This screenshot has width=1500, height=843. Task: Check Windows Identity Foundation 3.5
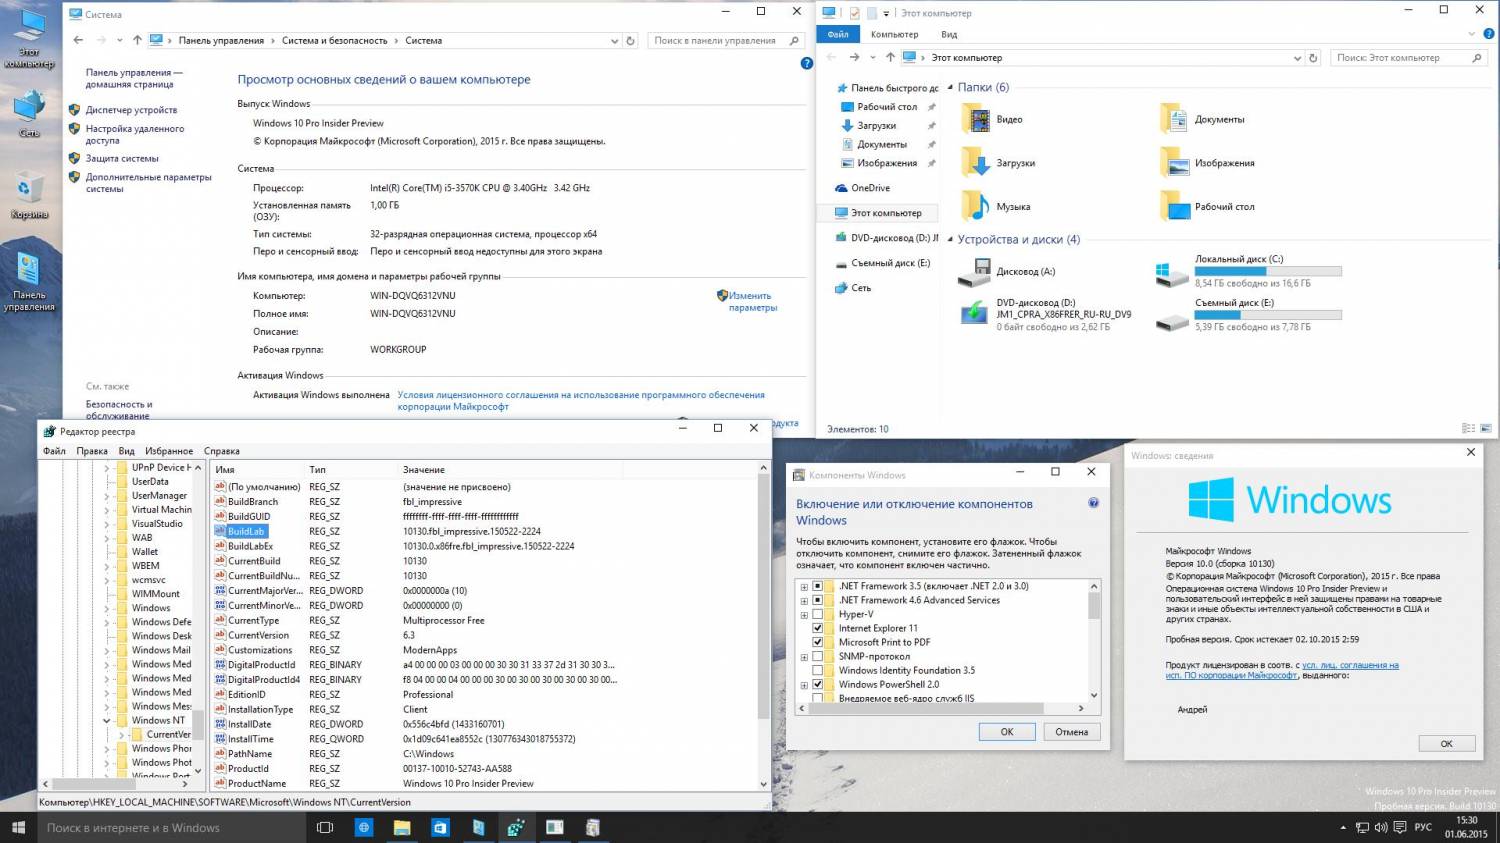(817, 670)
